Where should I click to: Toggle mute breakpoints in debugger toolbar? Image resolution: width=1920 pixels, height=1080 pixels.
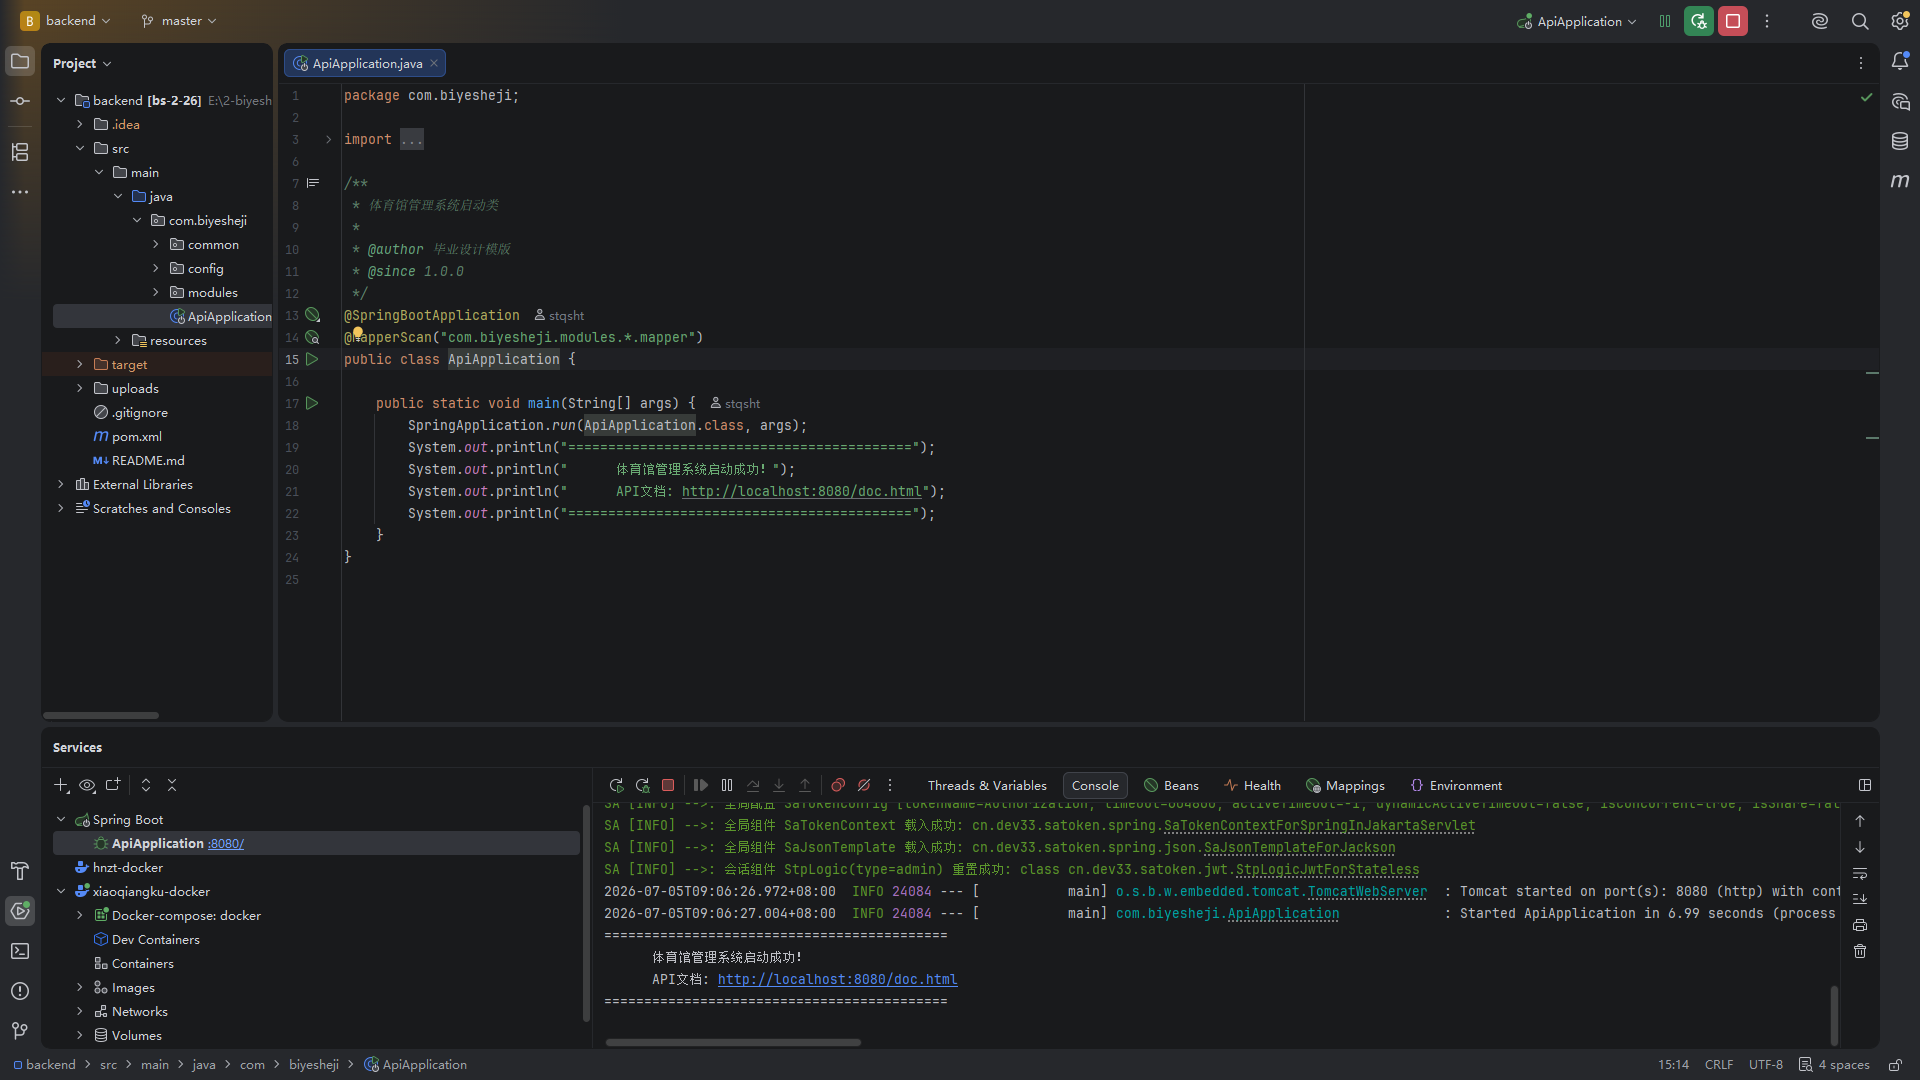[864, 786]
